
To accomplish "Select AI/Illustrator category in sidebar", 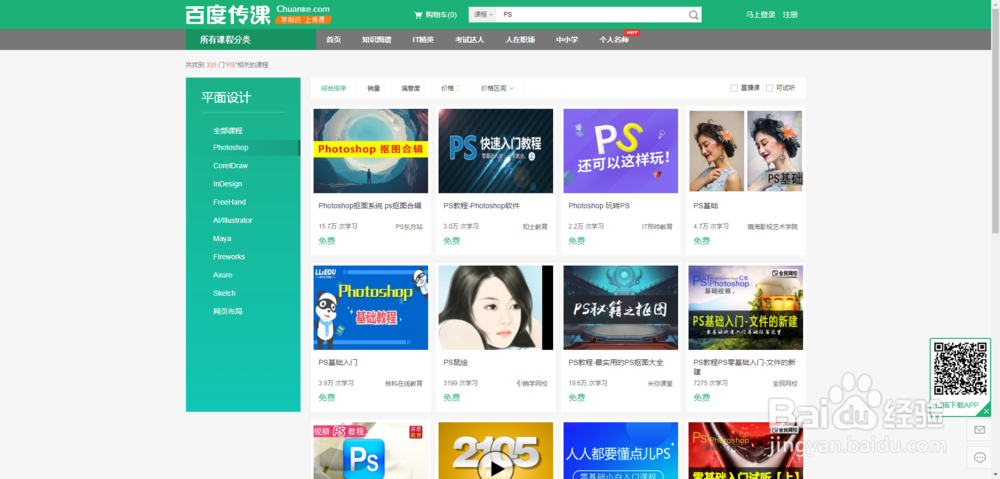I will 233,220.
